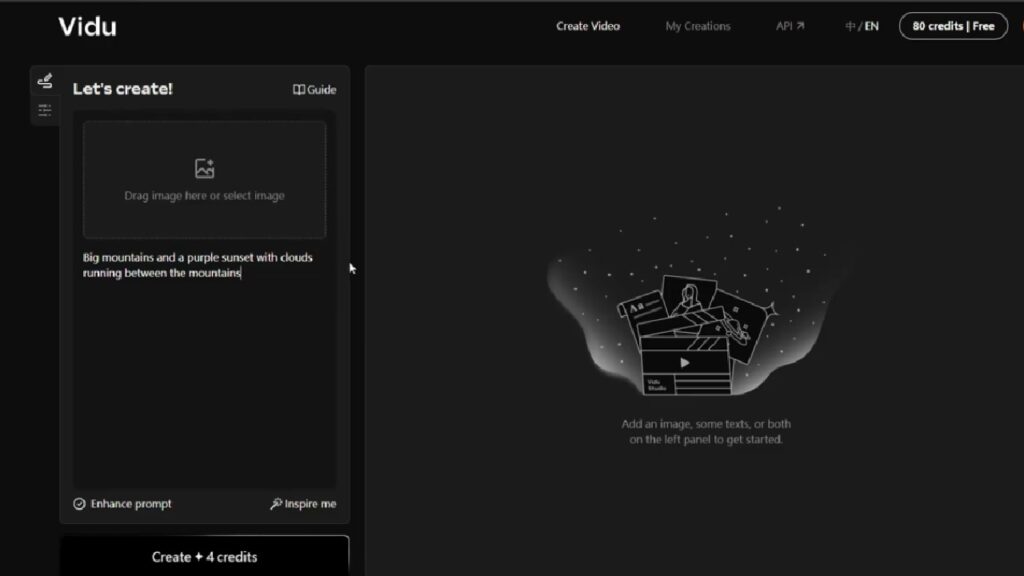Toggle the Enhance prompt checkbox
Image resolution: width=1024 pixels, height=576 pixels.
pos(79,504)
